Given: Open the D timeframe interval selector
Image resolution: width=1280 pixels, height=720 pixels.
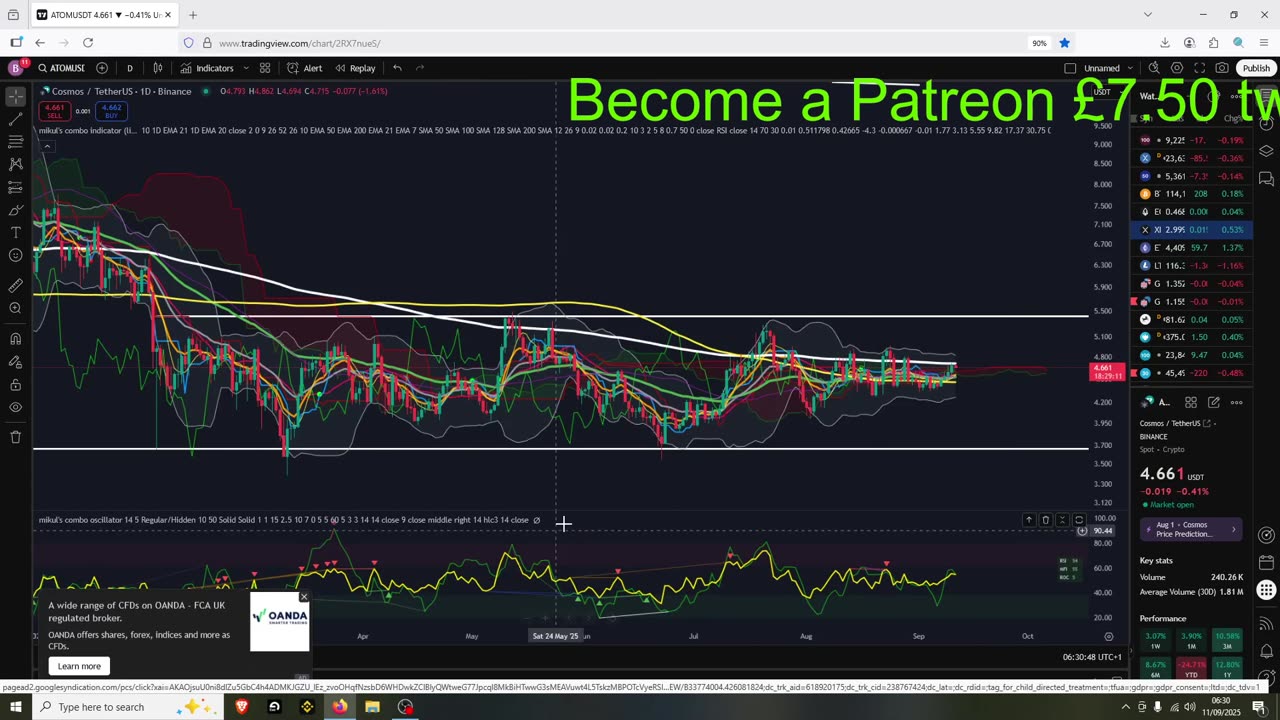Looking at the screenshot, I should tap(129, 68).
